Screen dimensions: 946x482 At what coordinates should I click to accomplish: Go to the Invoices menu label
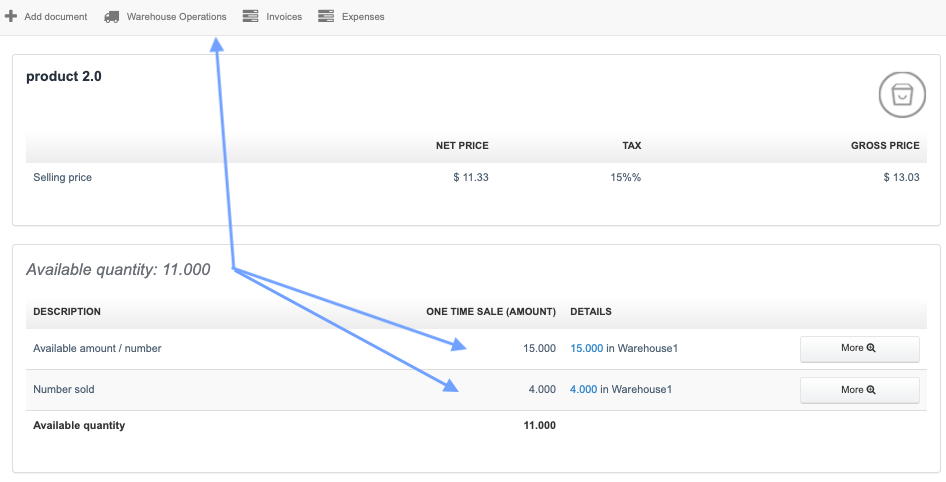click(x=284, y=17)
